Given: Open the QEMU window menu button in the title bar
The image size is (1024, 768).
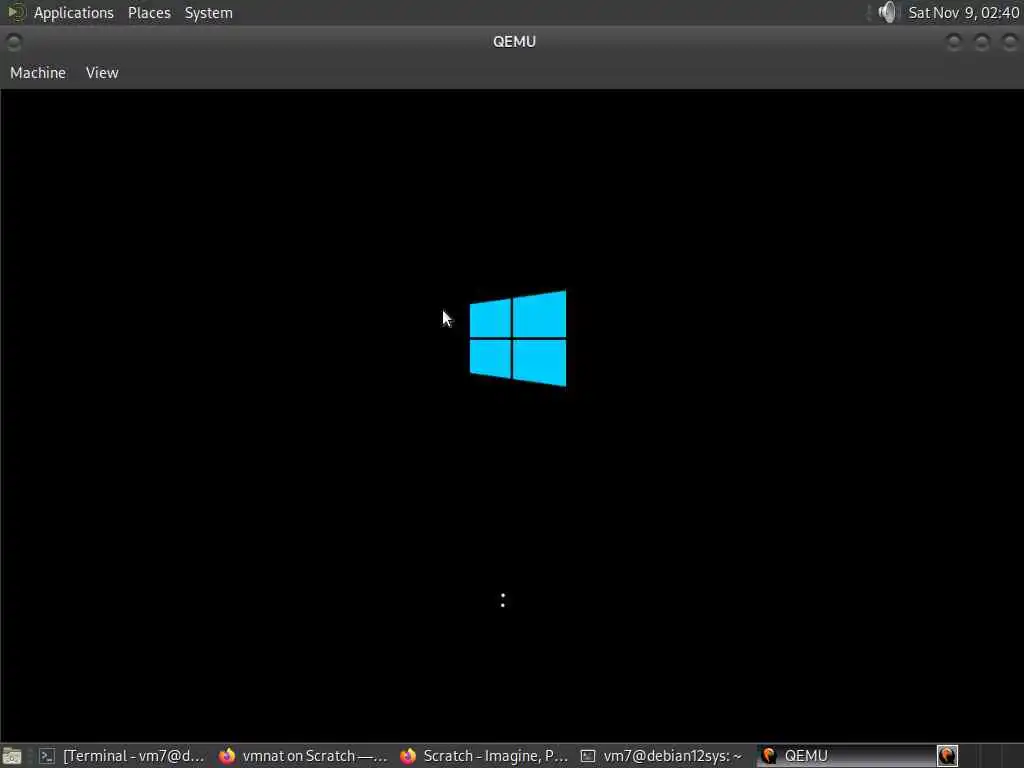Looking at the screenshot, I should tap(14, 42).
